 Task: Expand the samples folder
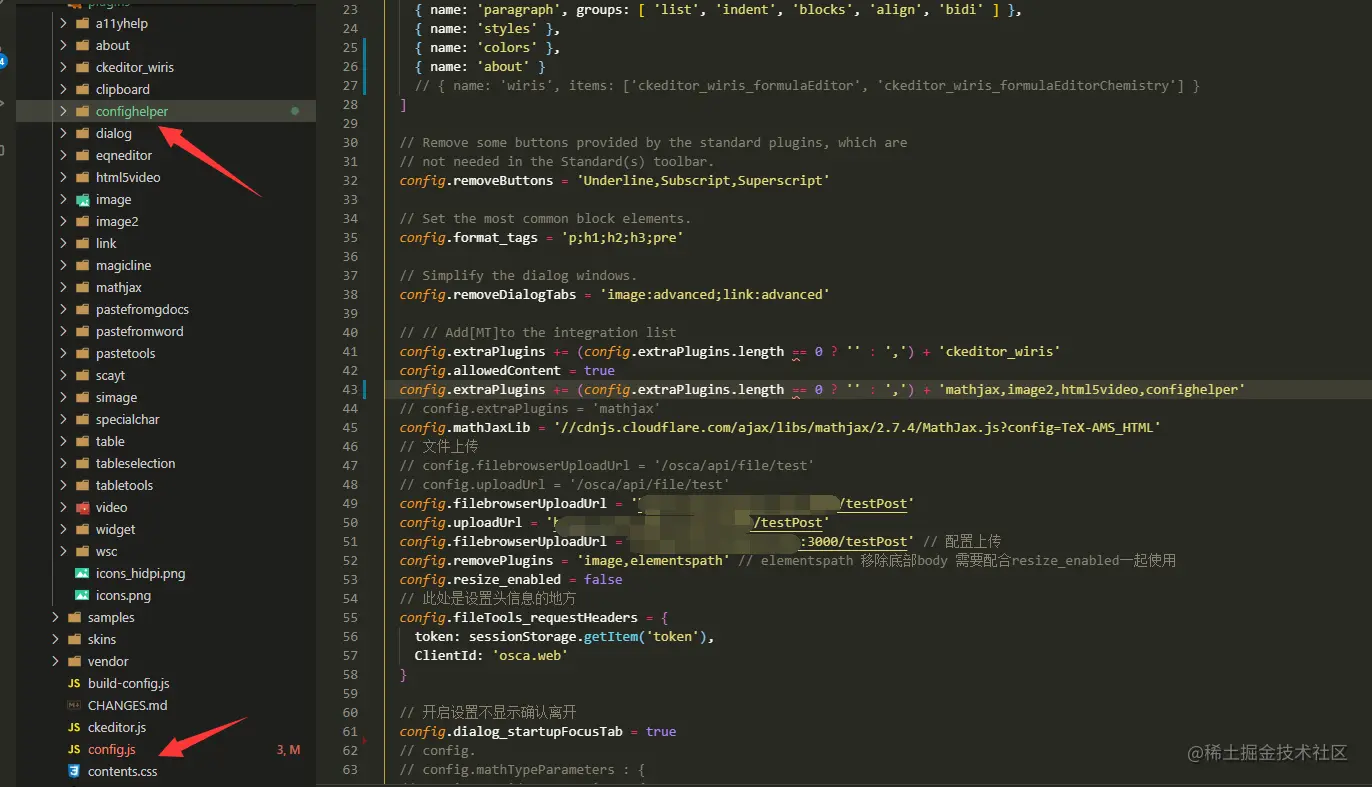57,617
